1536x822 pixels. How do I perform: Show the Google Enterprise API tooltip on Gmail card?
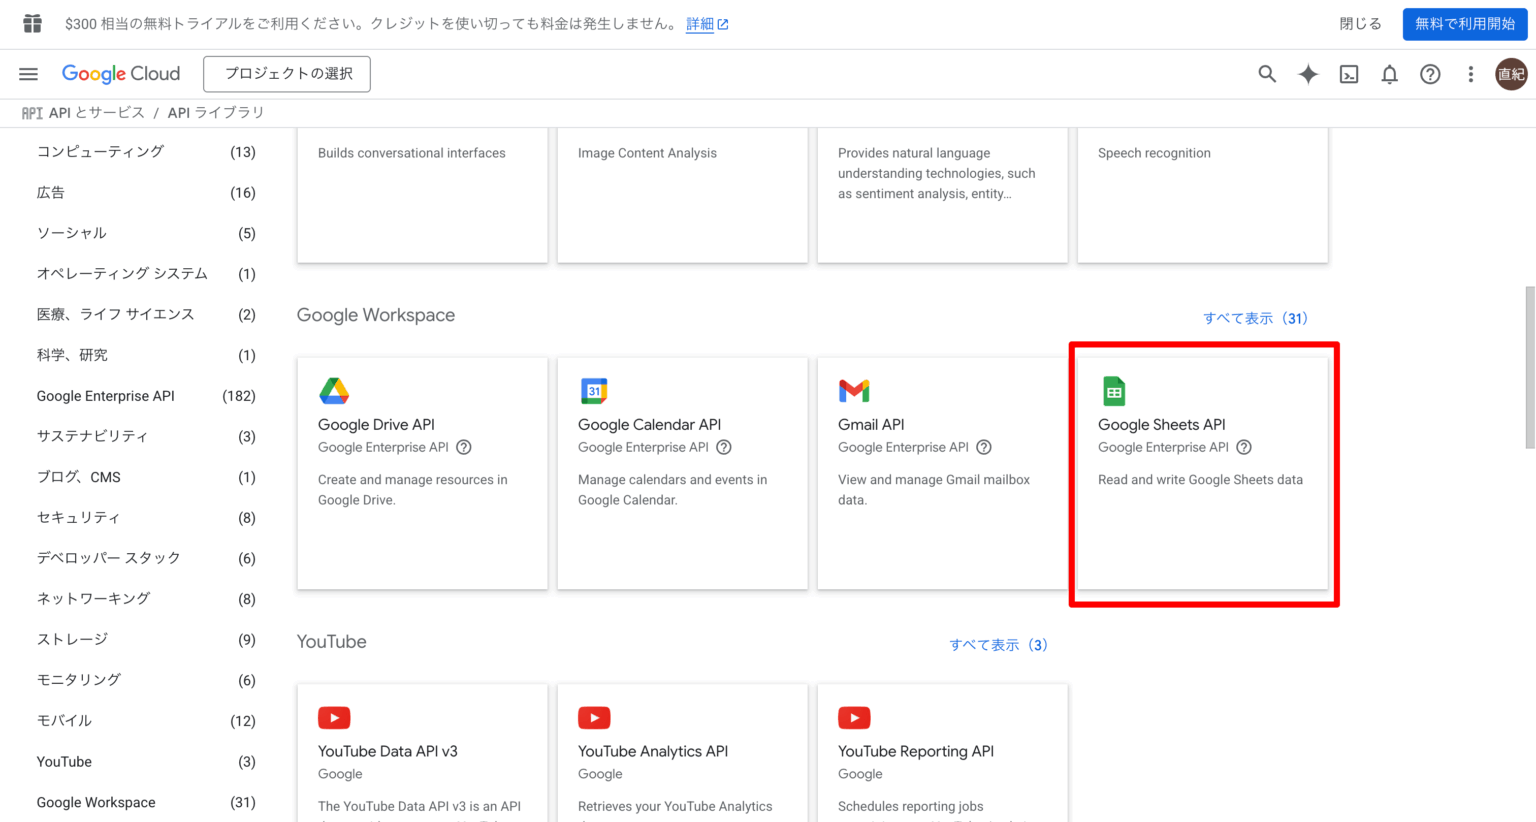click(x=983, y=447)
